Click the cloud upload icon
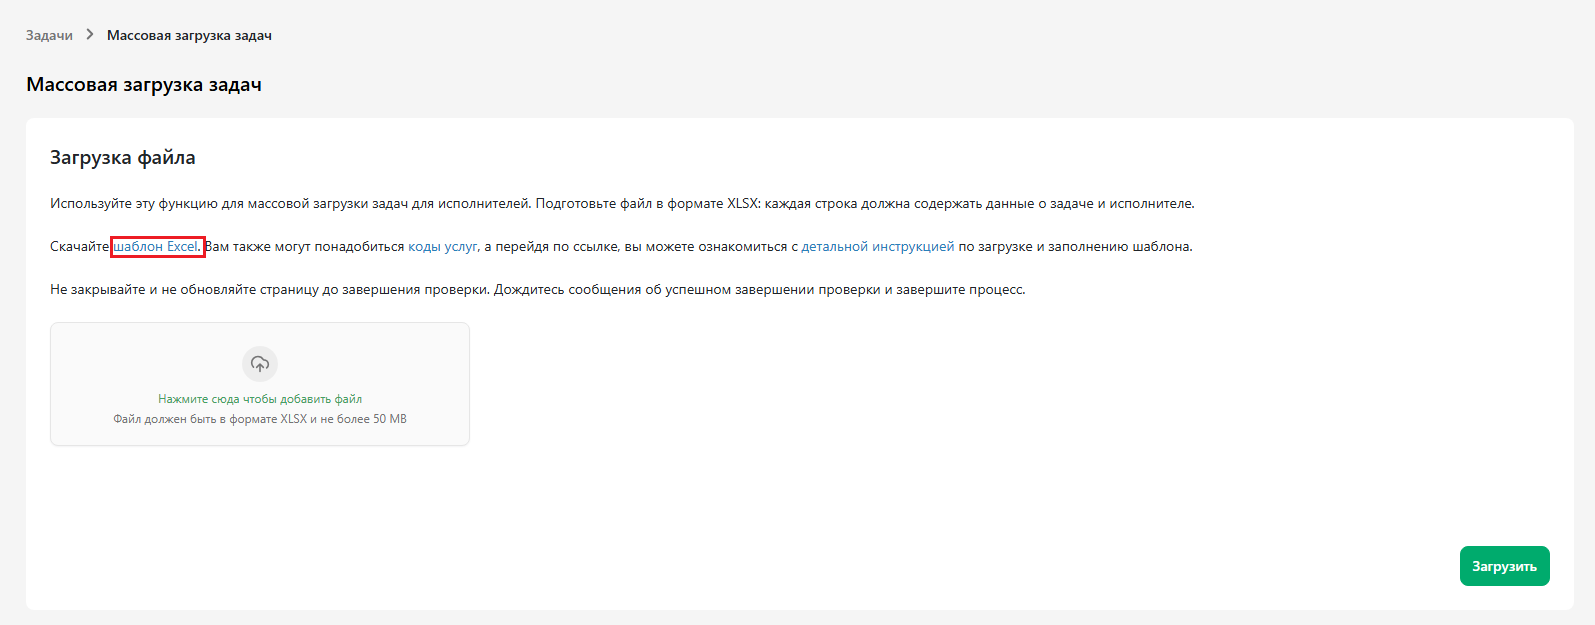This screenshot has height=625, width=1595. (x=260, y=364)
